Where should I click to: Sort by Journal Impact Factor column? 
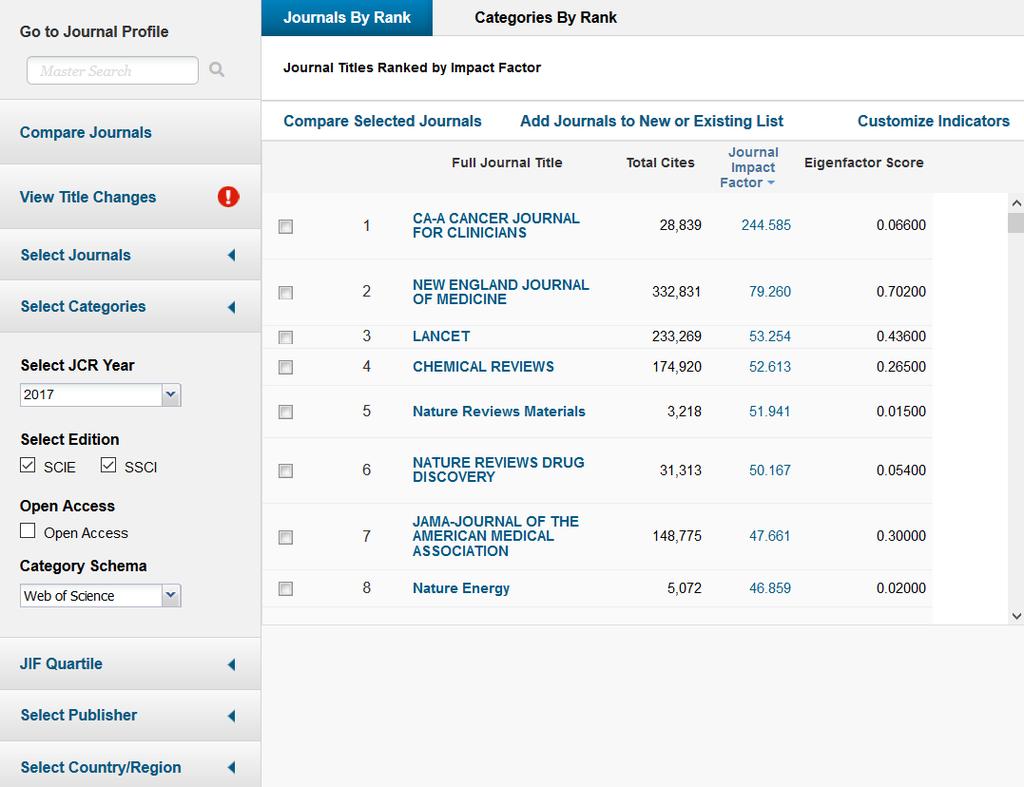tap(752, 167)
